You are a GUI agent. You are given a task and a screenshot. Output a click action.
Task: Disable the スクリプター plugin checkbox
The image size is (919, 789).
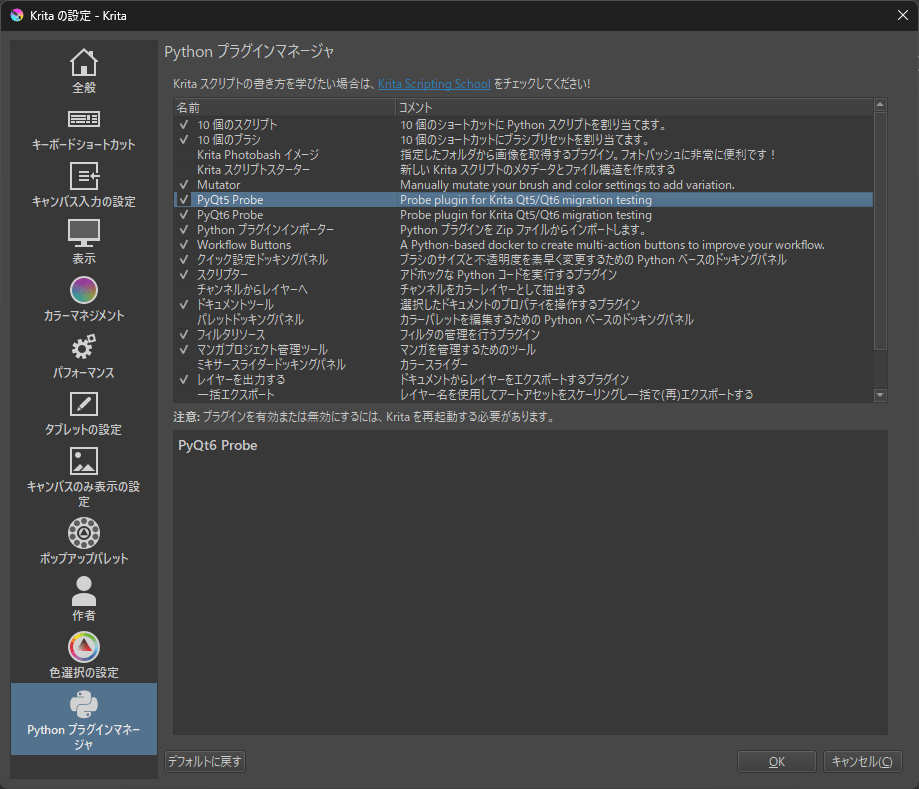tap(184, 275)
